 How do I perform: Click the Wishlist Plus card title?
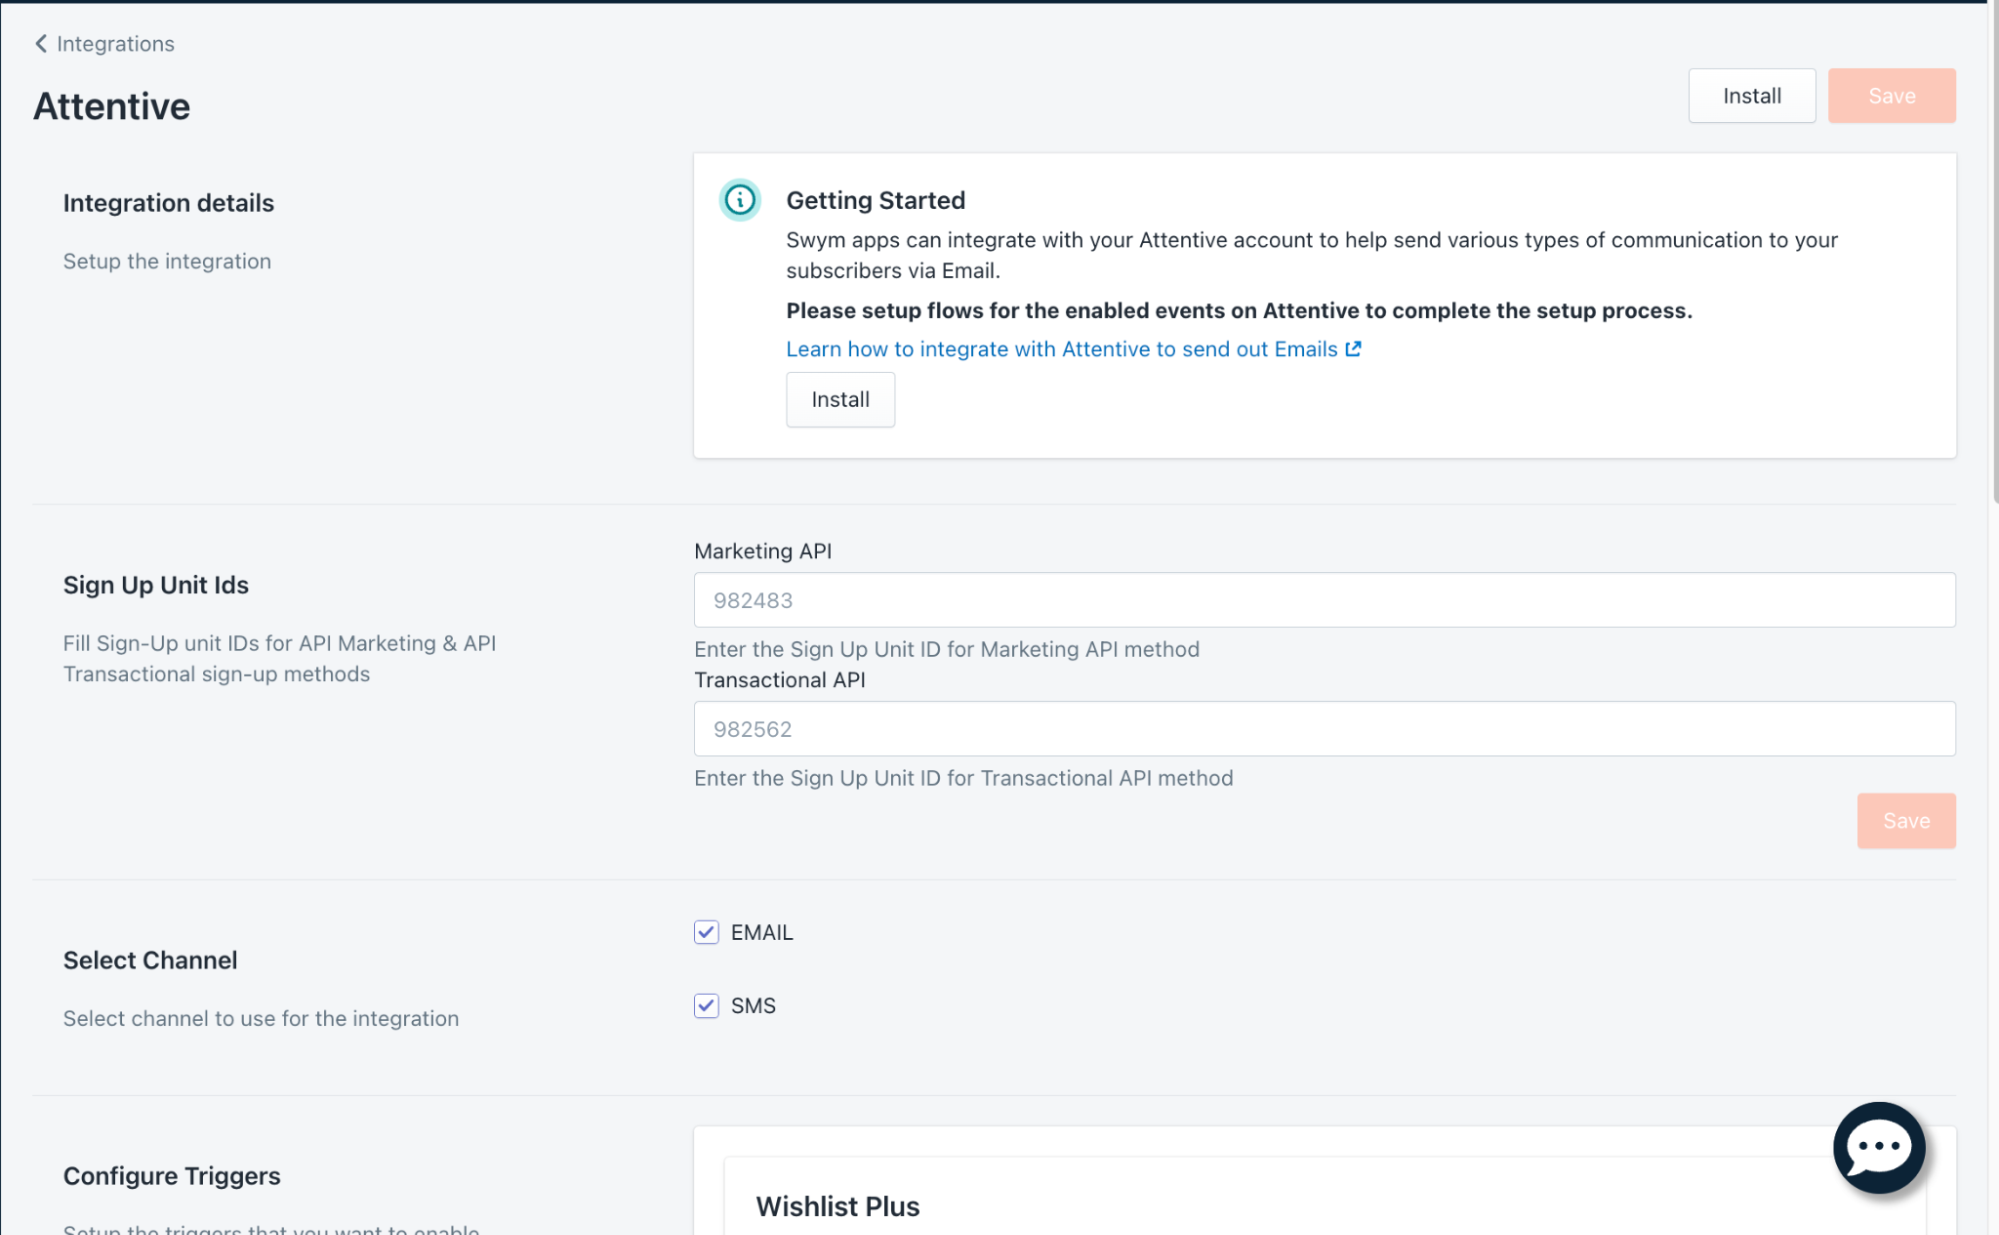(838, 1206)
